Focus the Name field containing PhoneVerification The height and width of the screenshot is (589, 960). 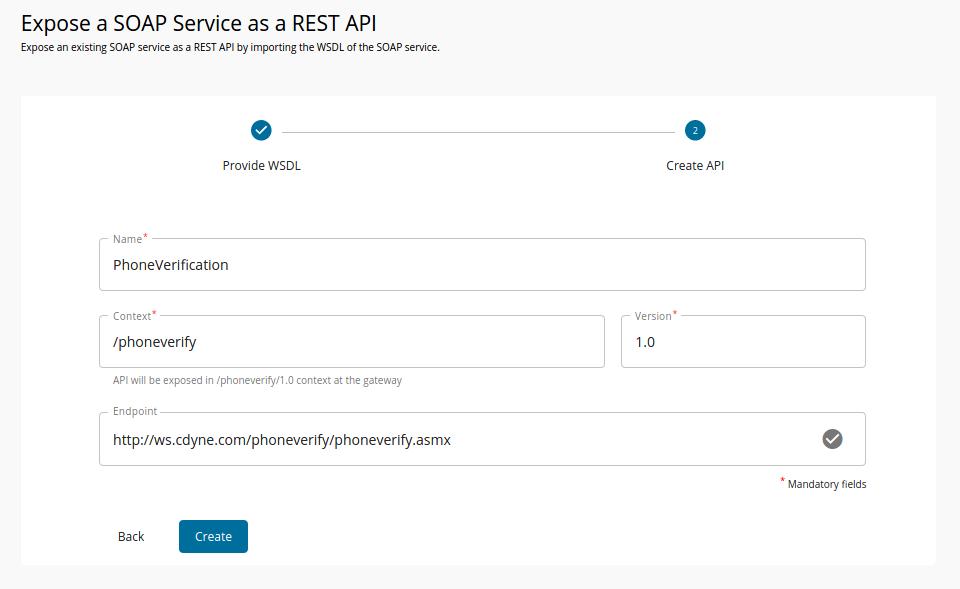point(480,265)
